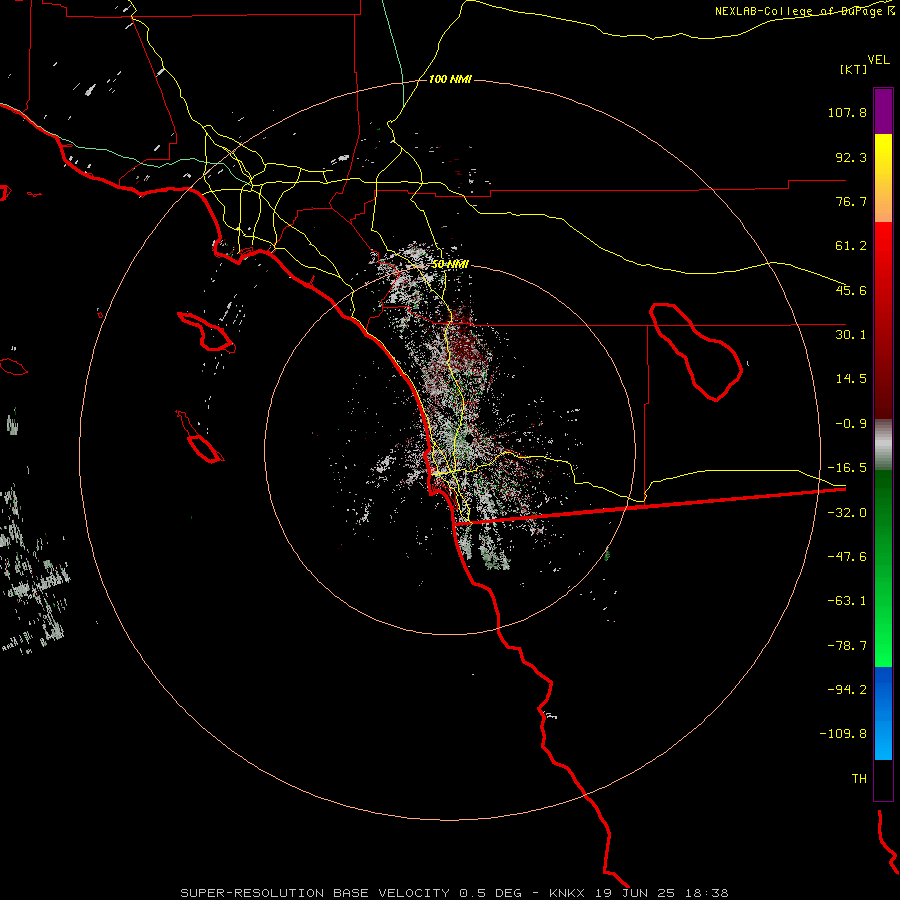The height and width of the screenshot is (900, 900).
Task: Select the 14.5 velocity scale label
Action: pyautogui.click(x=851, y=379)
